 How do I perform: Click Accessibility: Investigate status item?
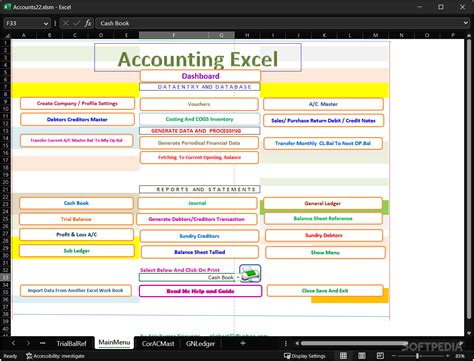pyautogui.click(x=55, y=356)
